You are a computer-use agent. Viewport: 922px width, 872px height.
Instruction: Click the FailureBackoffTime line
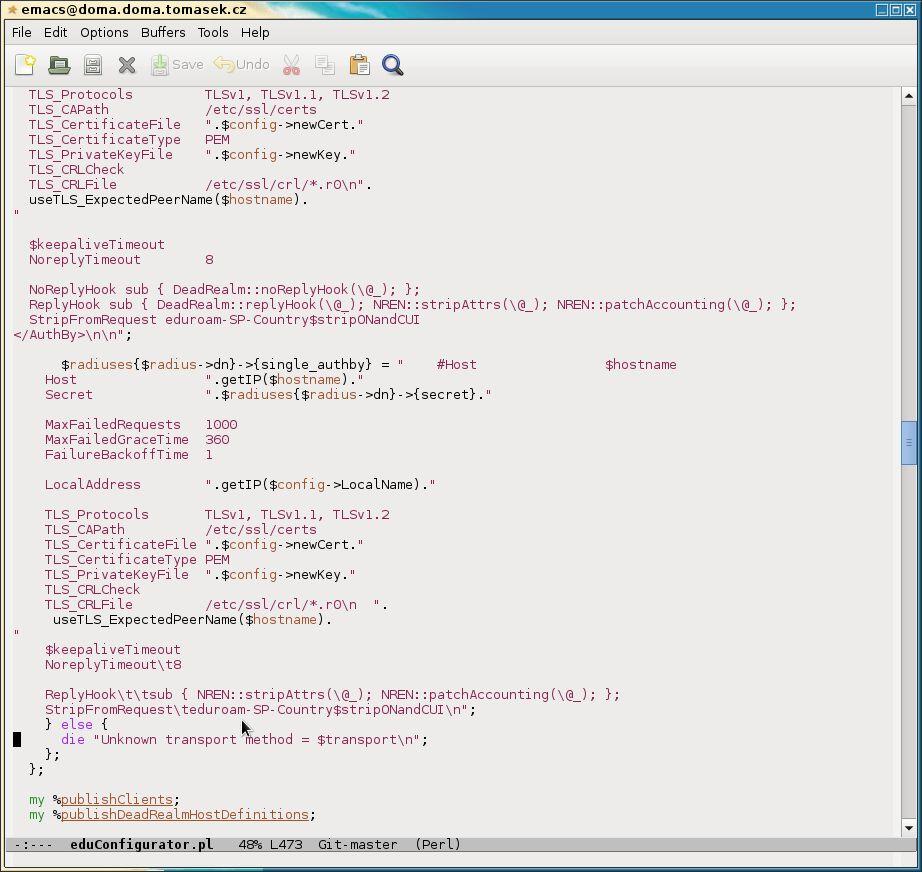129,455
